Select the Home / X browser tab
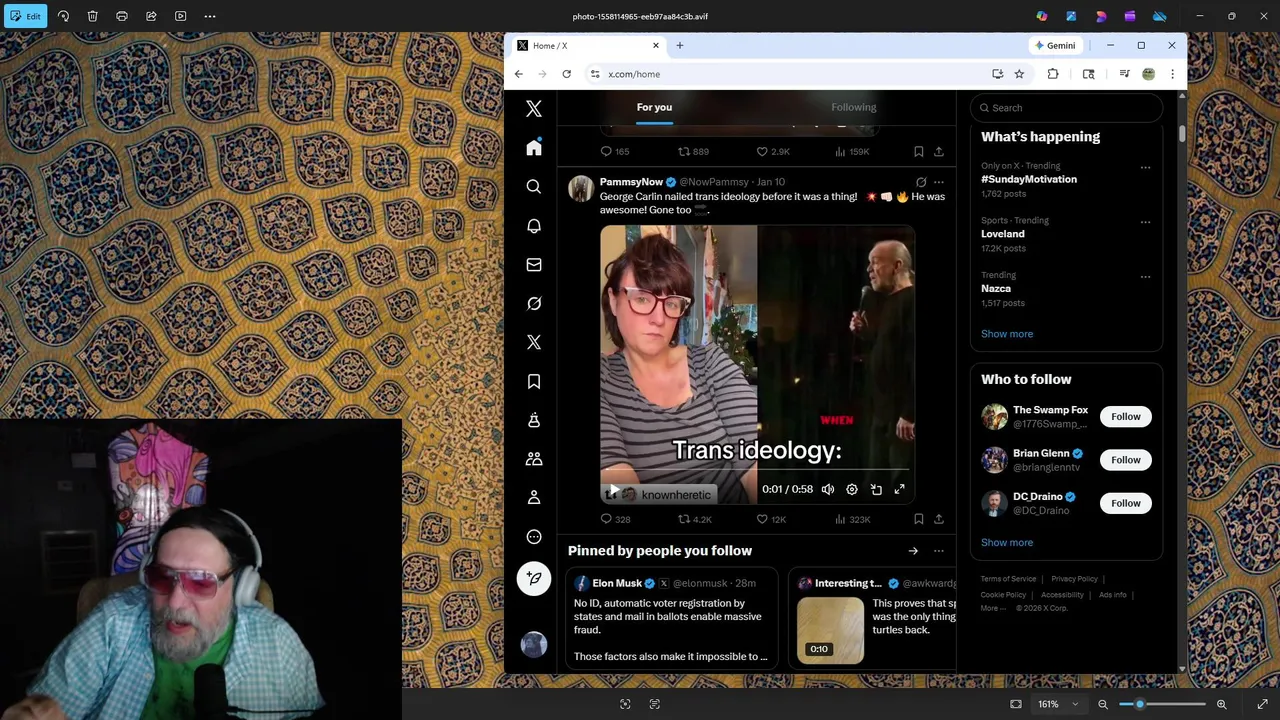 (588, 45)
